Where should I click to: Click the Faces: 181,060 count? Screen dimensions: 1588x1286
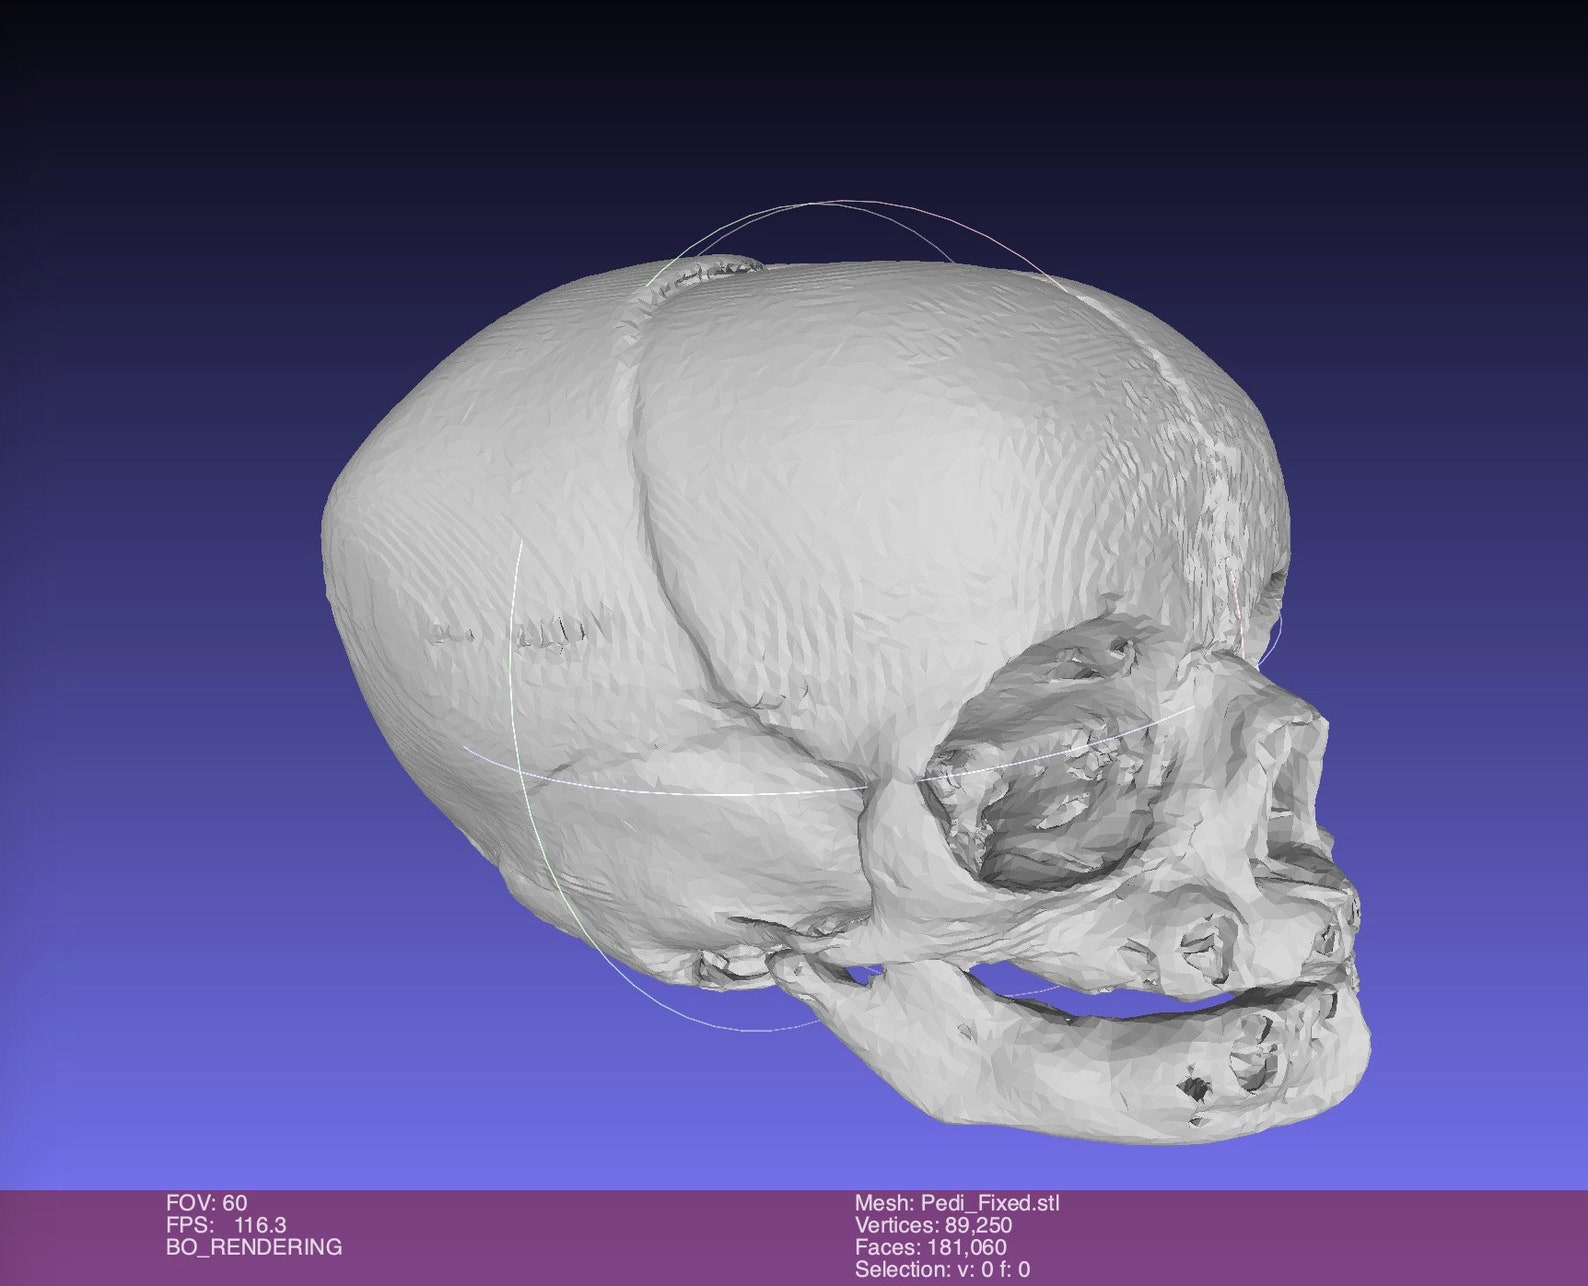coord(930,1247)
